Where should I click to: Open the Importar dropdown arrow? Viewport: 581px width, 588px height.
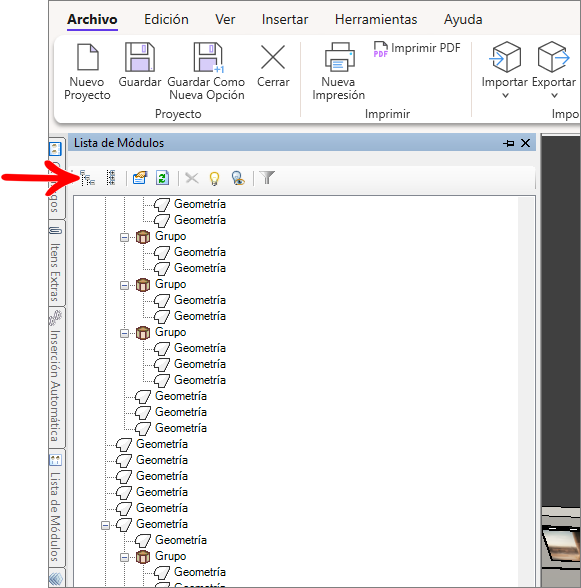(x=505, y=95)
